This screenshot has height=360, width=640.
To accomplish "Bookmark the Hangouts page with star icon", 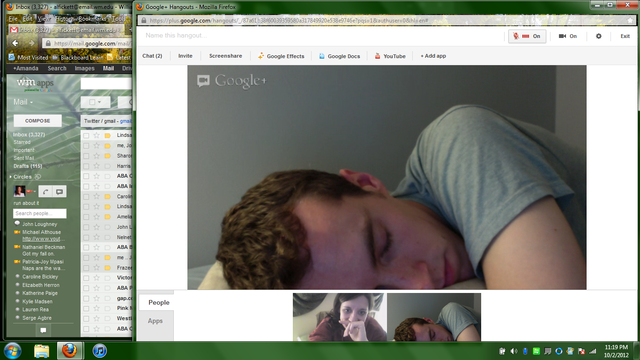I will coord(630,20).
